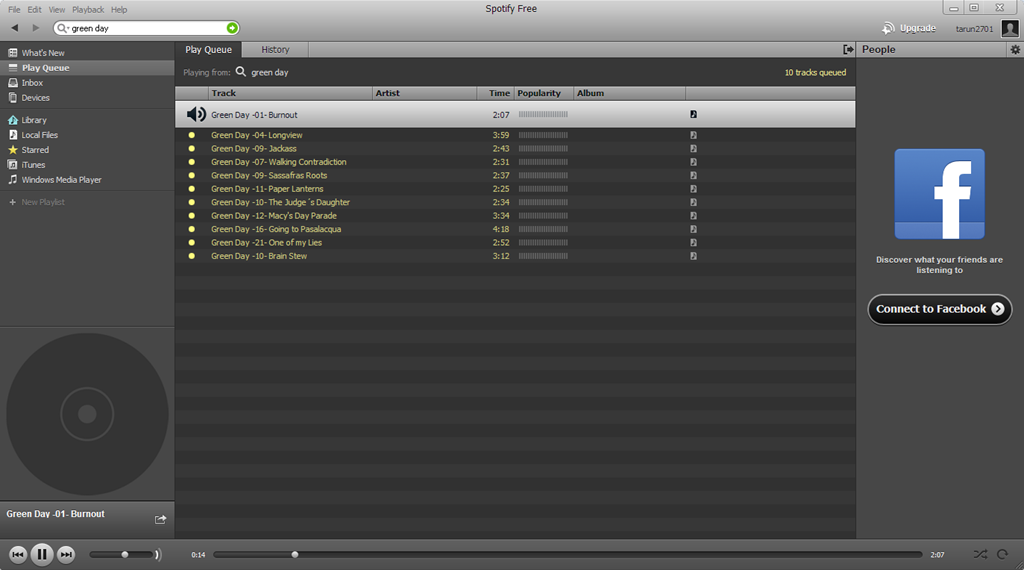The image size is (1024, 570).
Task: Pause the currently playing track
Action: (42, 554)
